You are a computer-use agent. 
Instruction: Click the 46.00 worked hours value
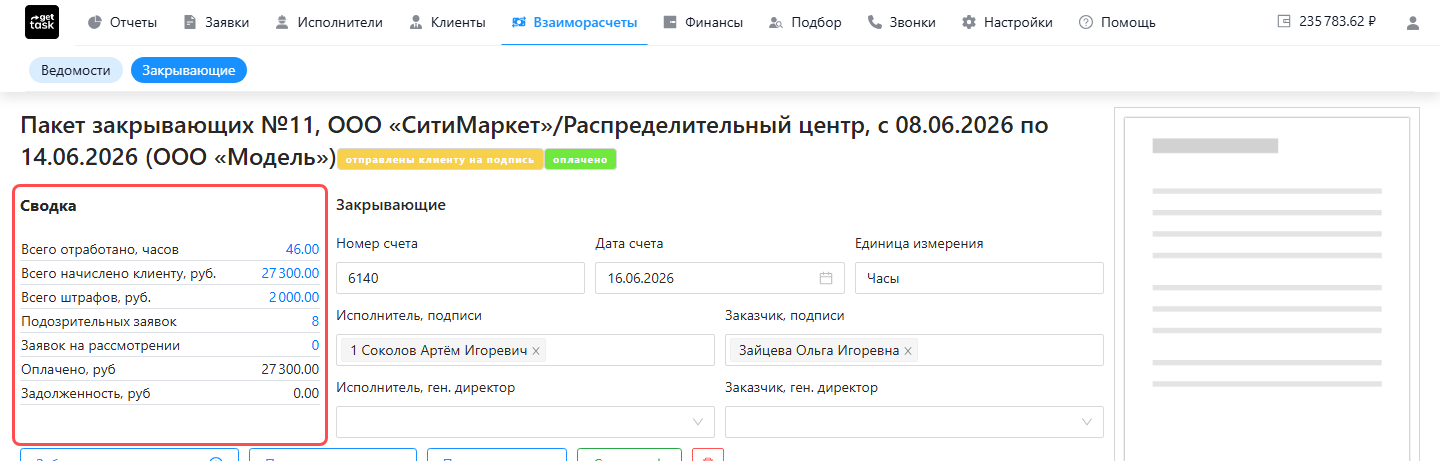click(302, 249)
